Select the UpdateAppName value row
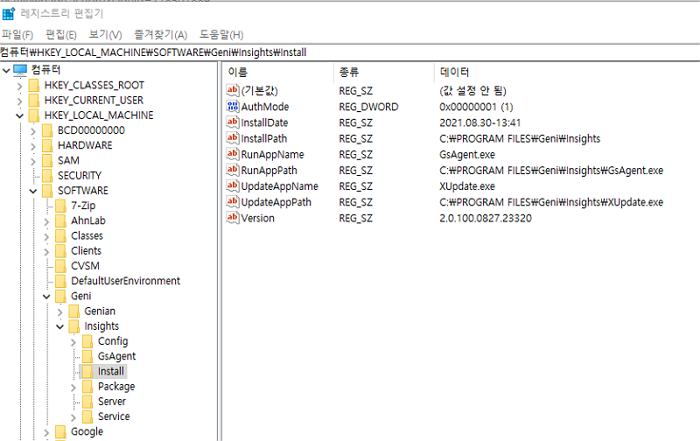 click(x=279, y=187)
